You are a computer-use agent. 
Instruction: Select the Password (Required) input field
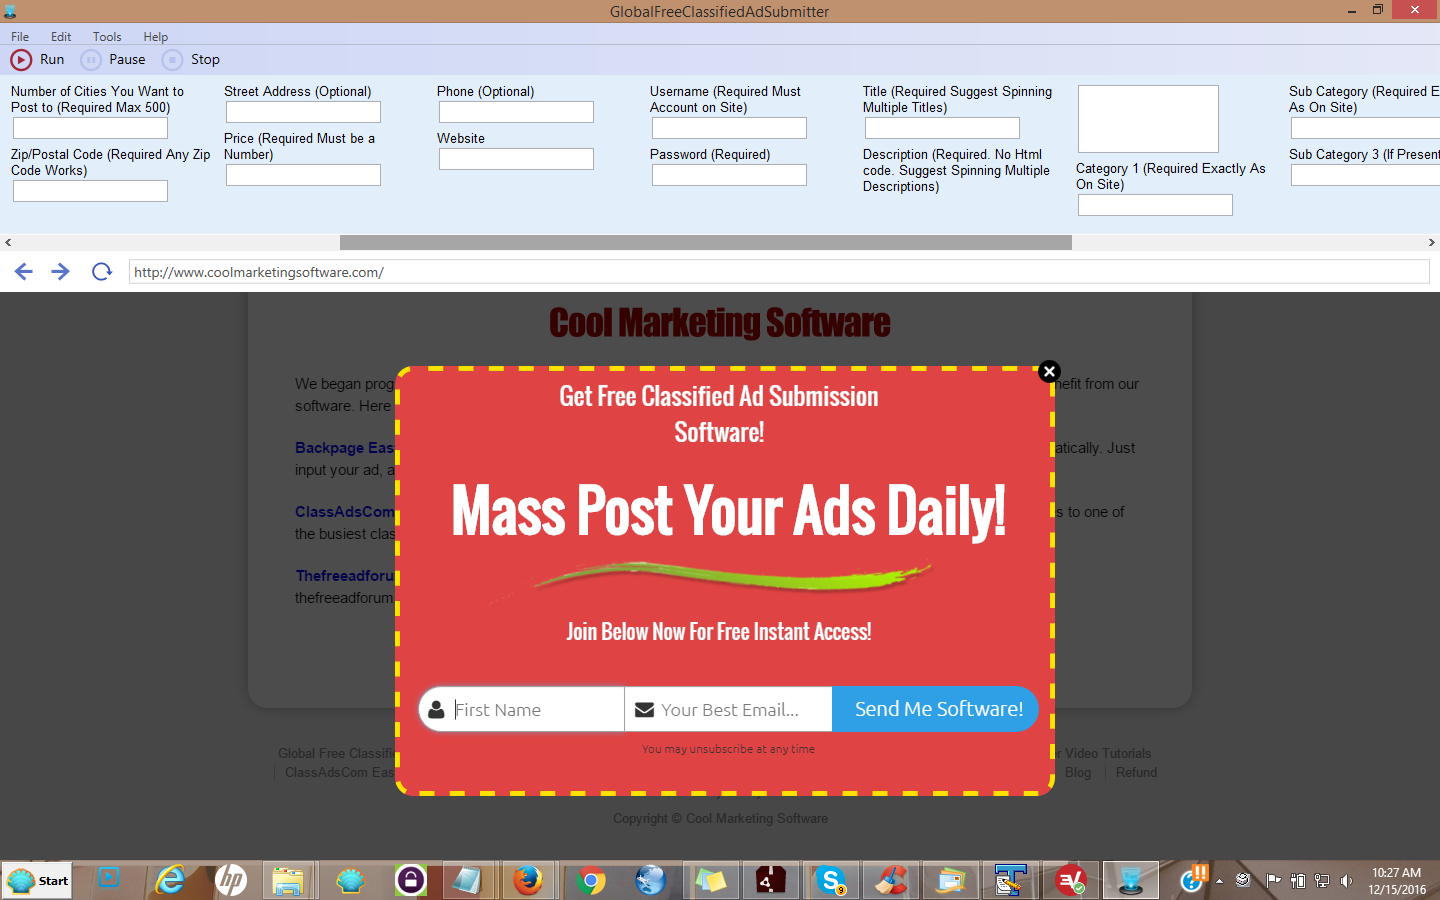(729, 175)
